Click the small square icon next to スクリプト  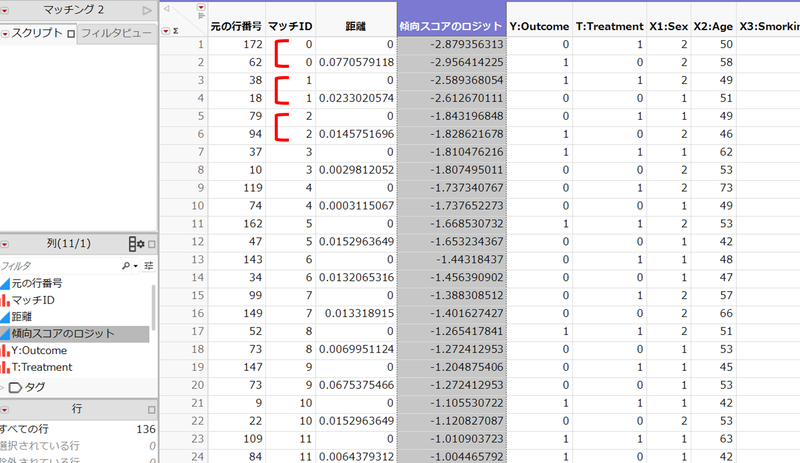[x=71, y=34]
